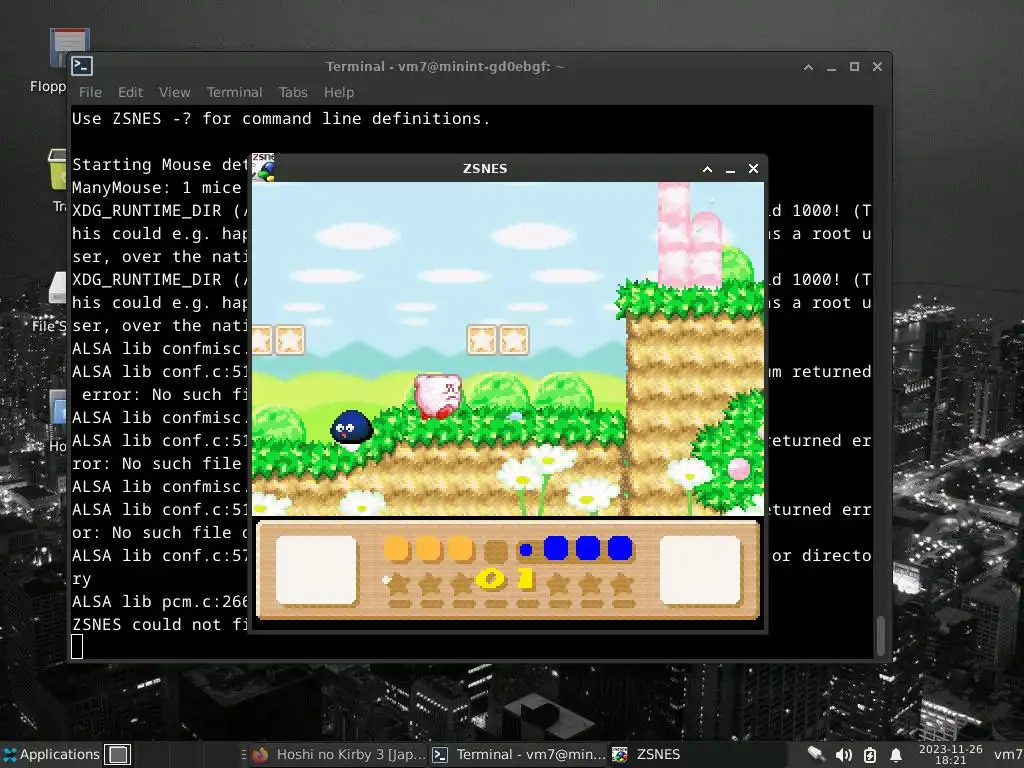Screen dimensions: 1024x768
Task: Click the clock showing 2023-11-26 18:21
Action: pos(950,754)
